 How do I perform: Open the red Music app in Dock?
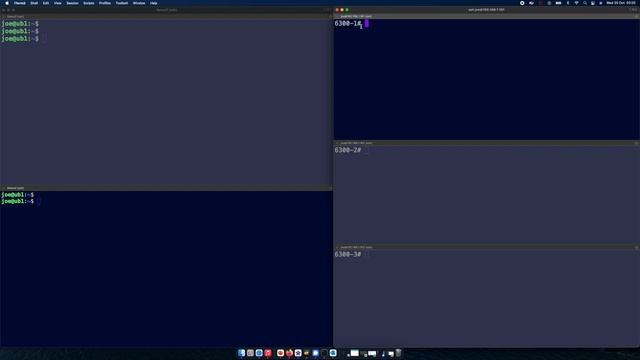click(x=268, y=353)
